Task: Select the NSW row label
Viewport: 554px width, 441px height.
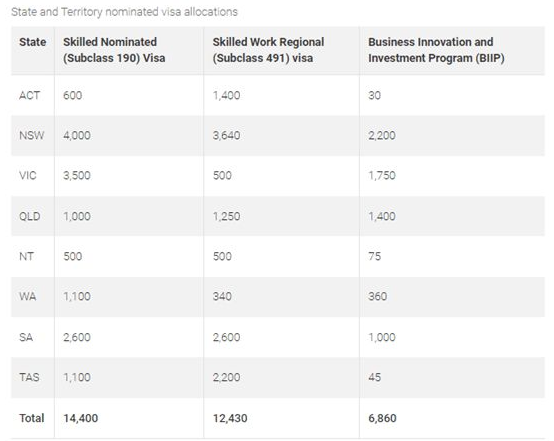Action: pos(31,135)
